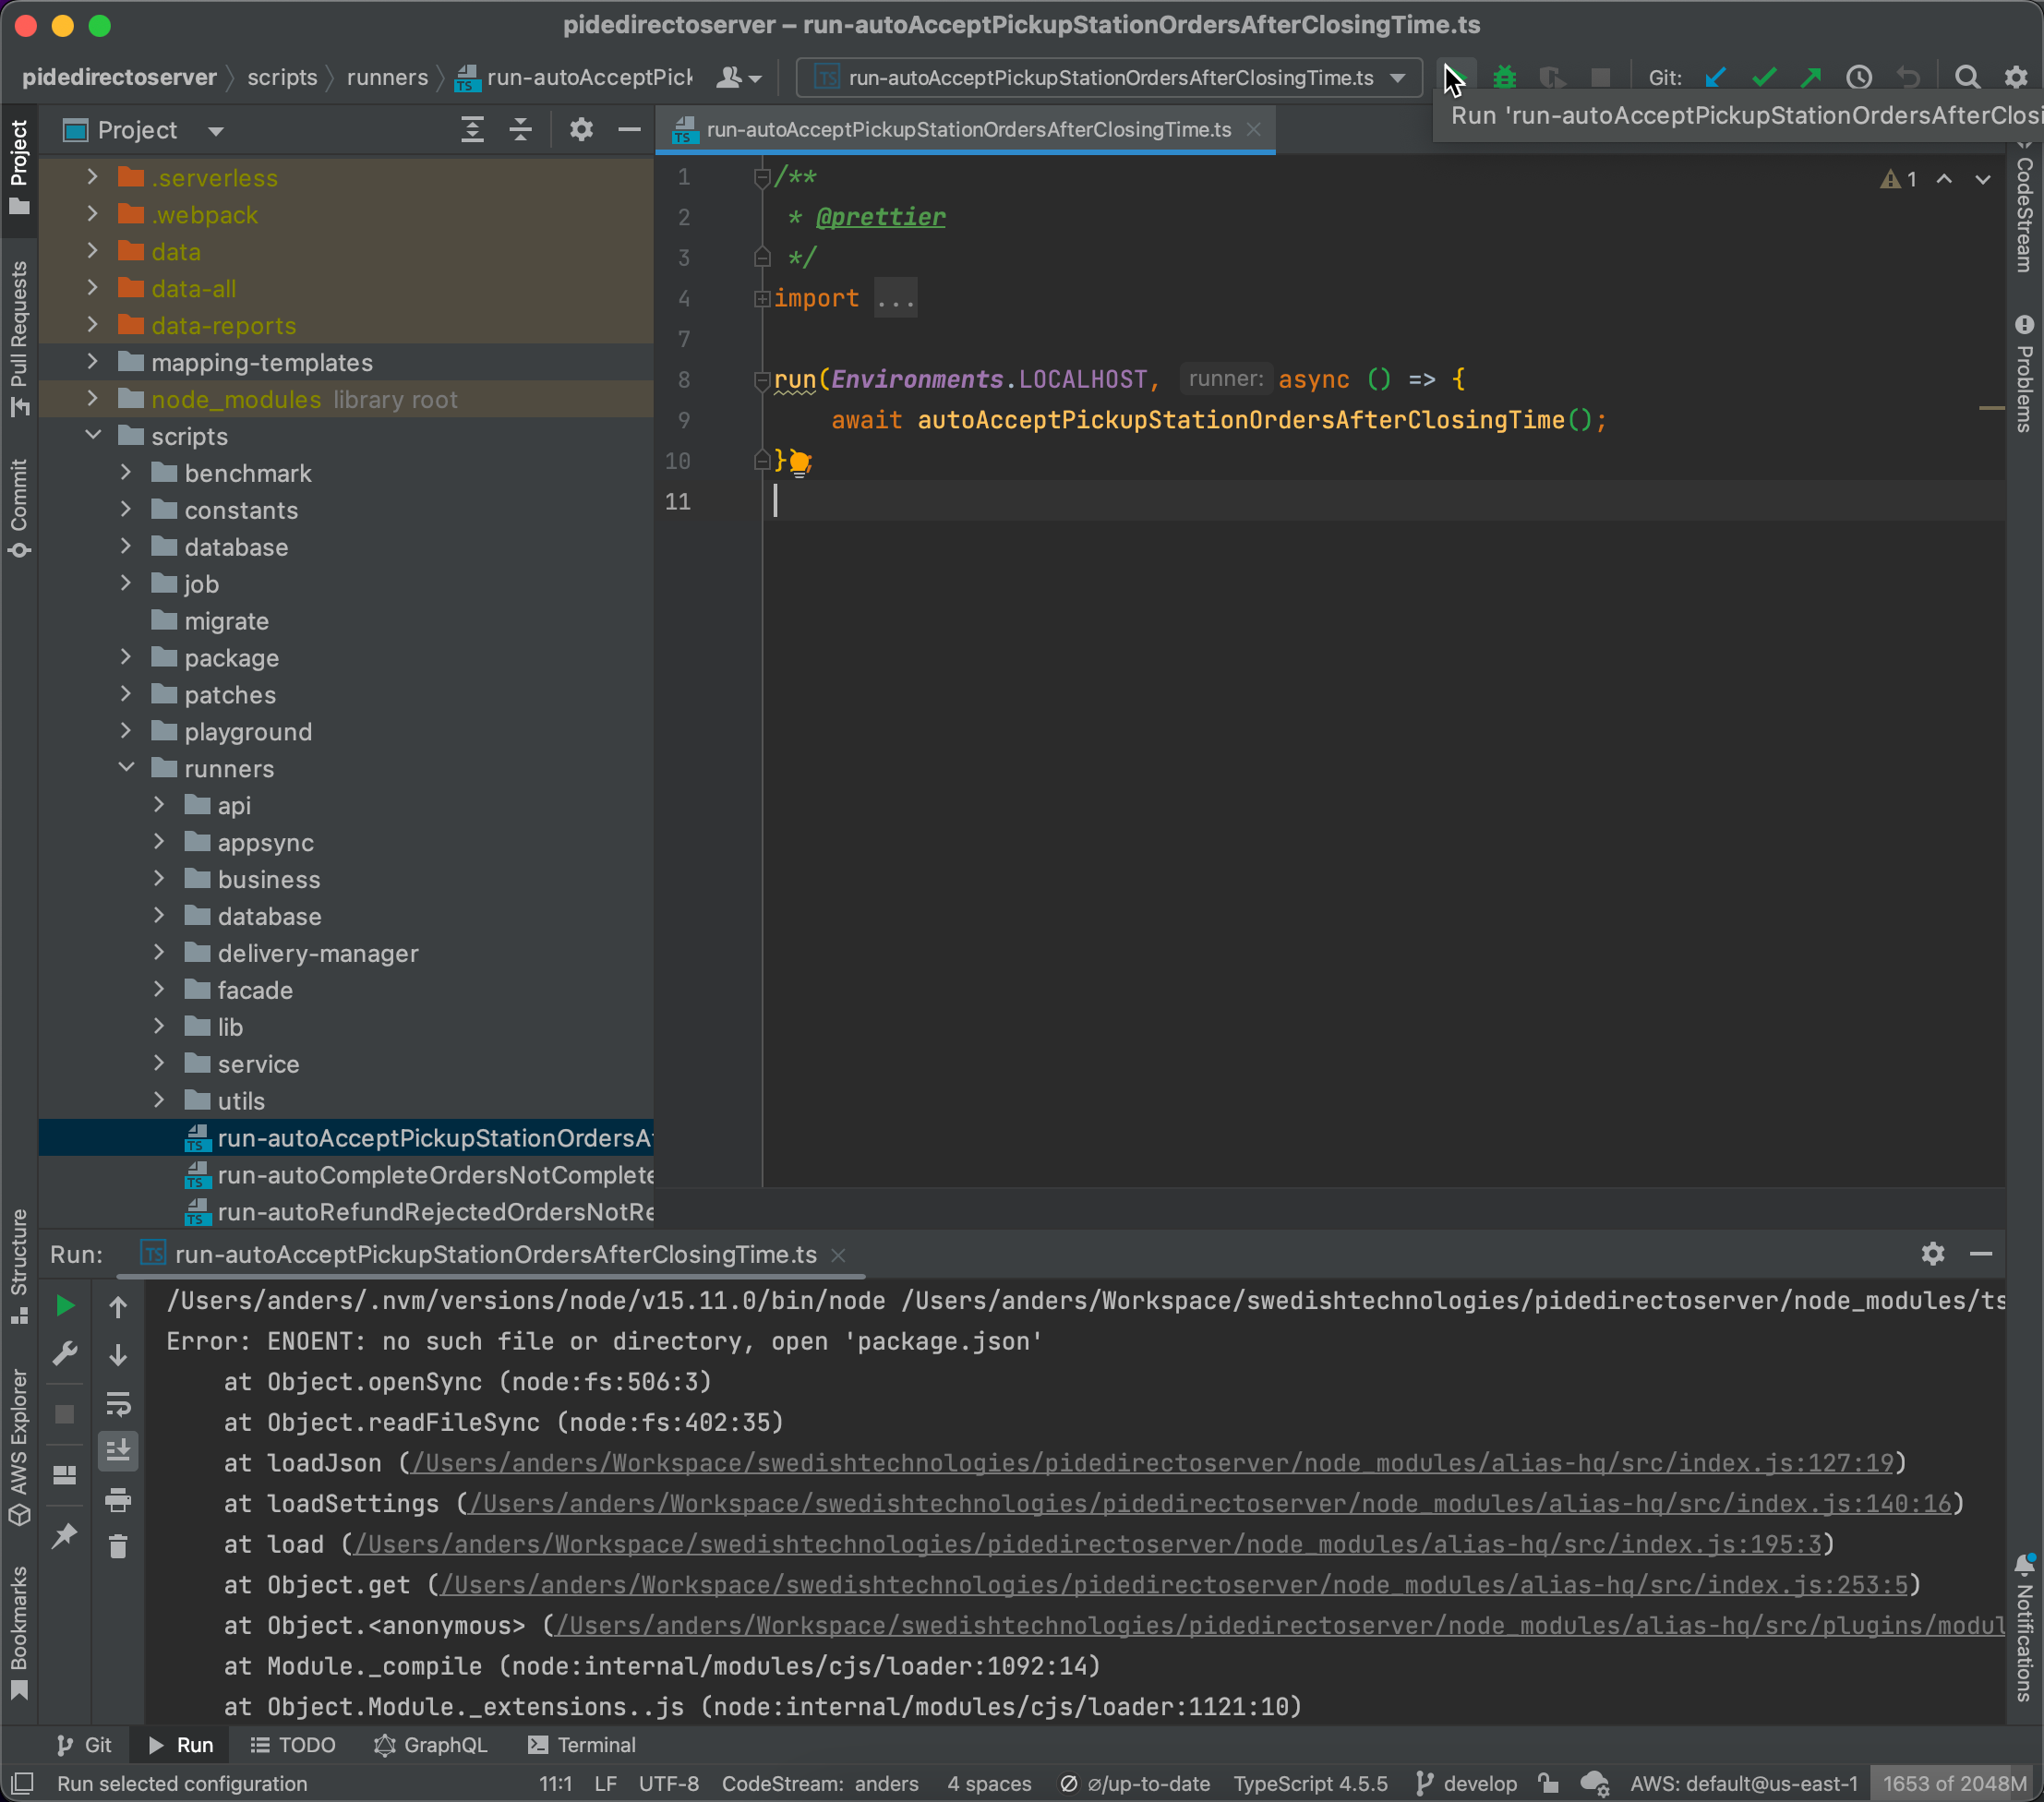This screenshot has width=2044, height=1802.
Task: Collapse the runners folder
Action: click(x=126, y=768)
